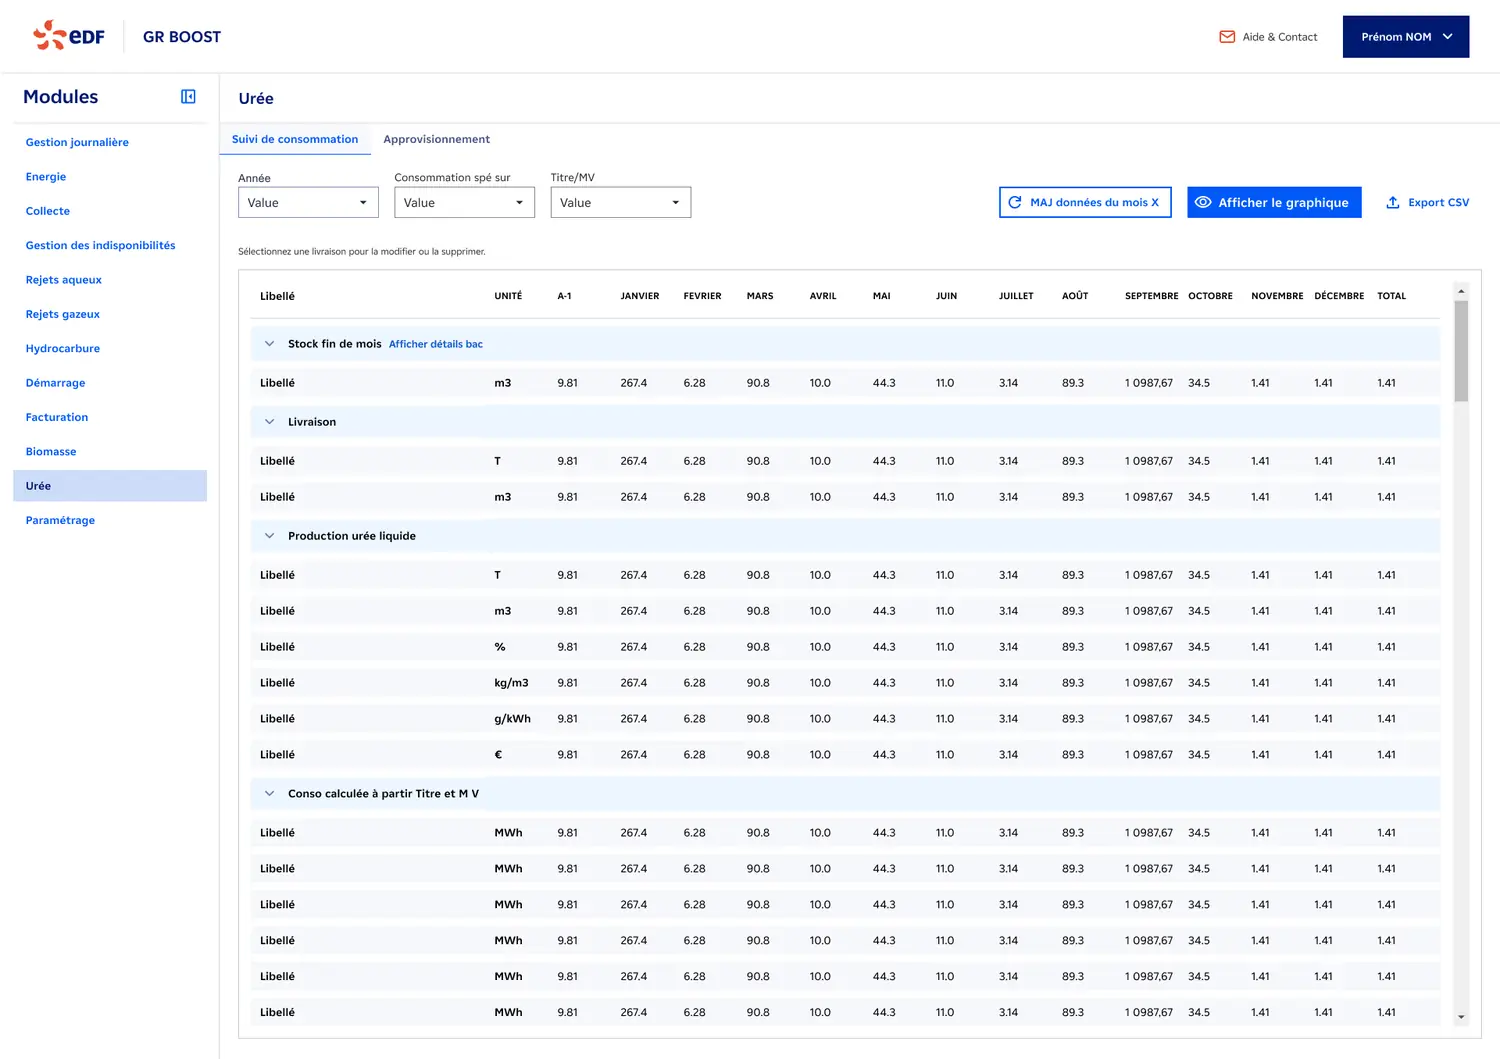Click the table's vertical scrollbar thumb
The width and height of the screenshot is (1500, 1059).
click(1461, 351)
